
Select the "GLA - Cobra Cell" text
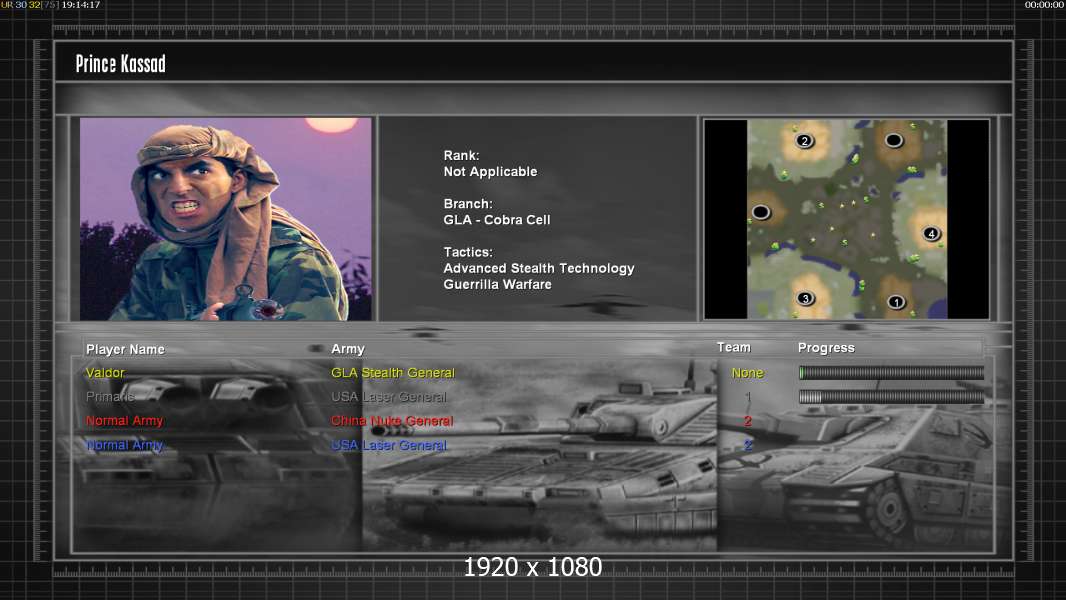click(497, 220)
